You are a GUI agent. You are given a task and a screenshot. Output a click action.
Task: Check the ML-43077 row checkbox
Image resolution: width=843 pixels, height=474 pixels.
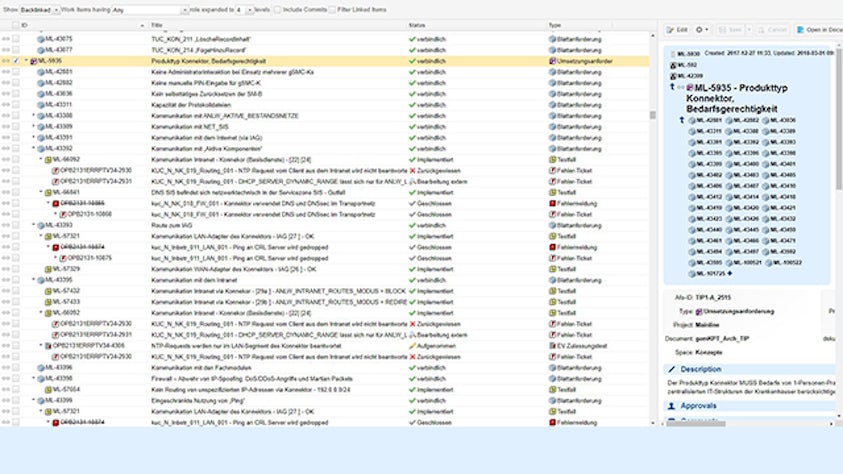(x=16, y=50)
